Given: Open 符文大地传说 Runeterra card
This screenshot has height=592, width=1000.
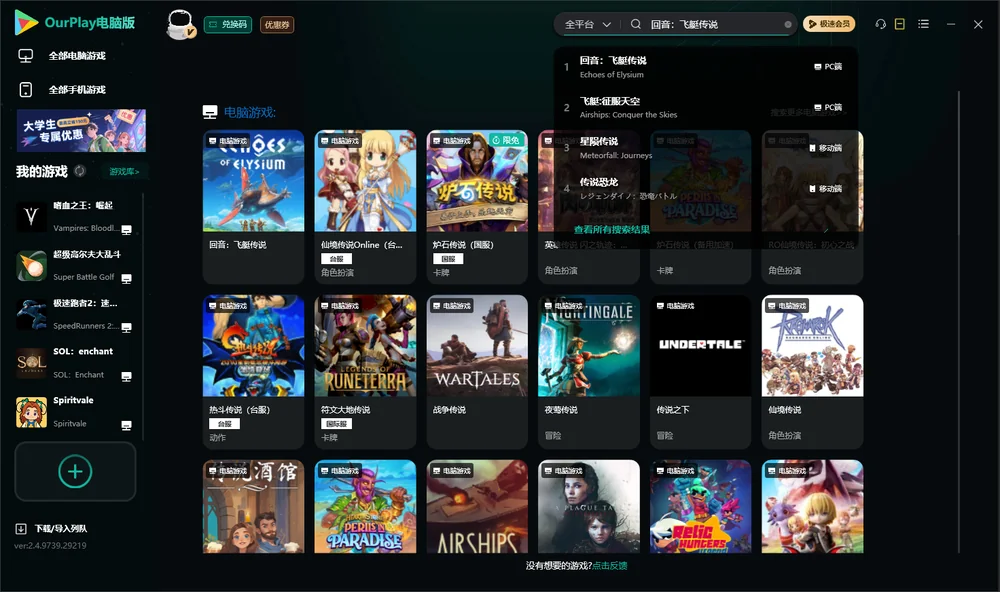Looking at the screenshot, I should (365, 372).
